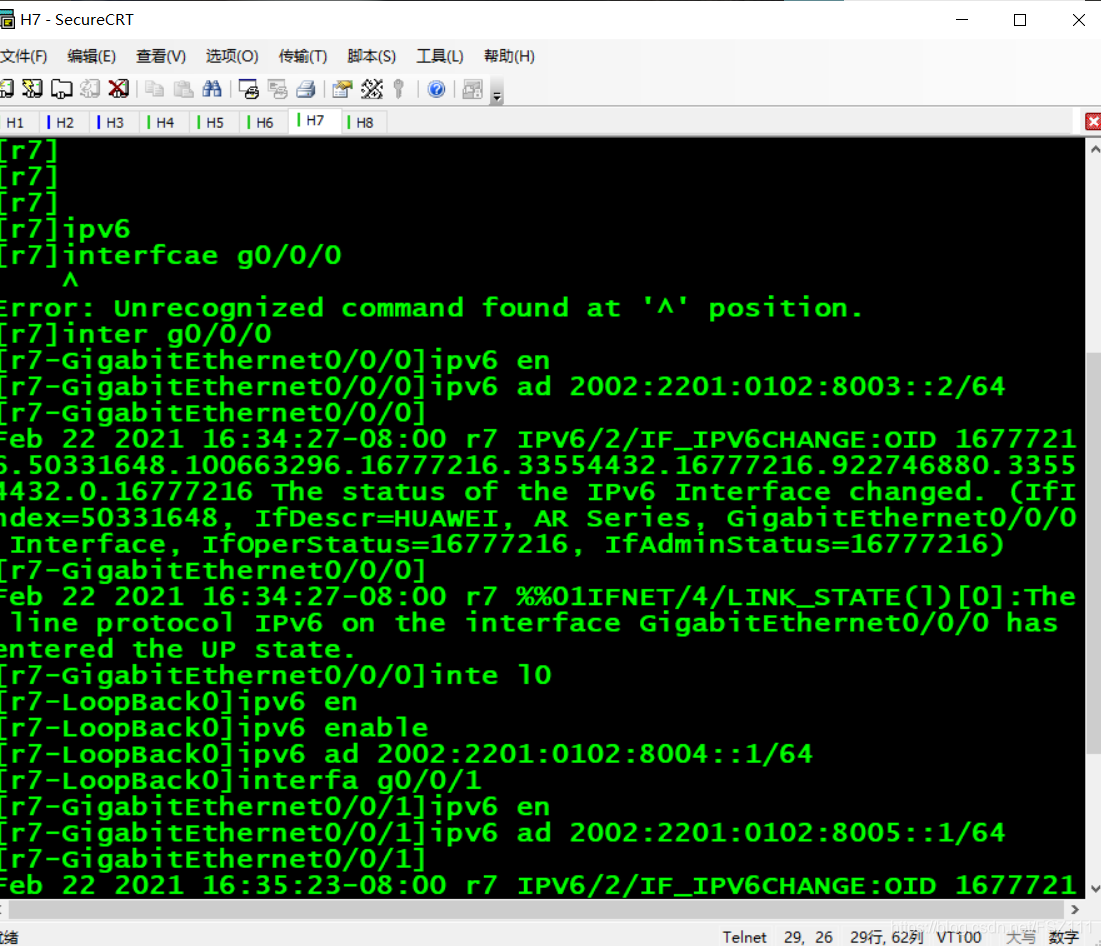
Task: Click the terminal's vertical scrollbar thumb
Action: coord(1094,551)
